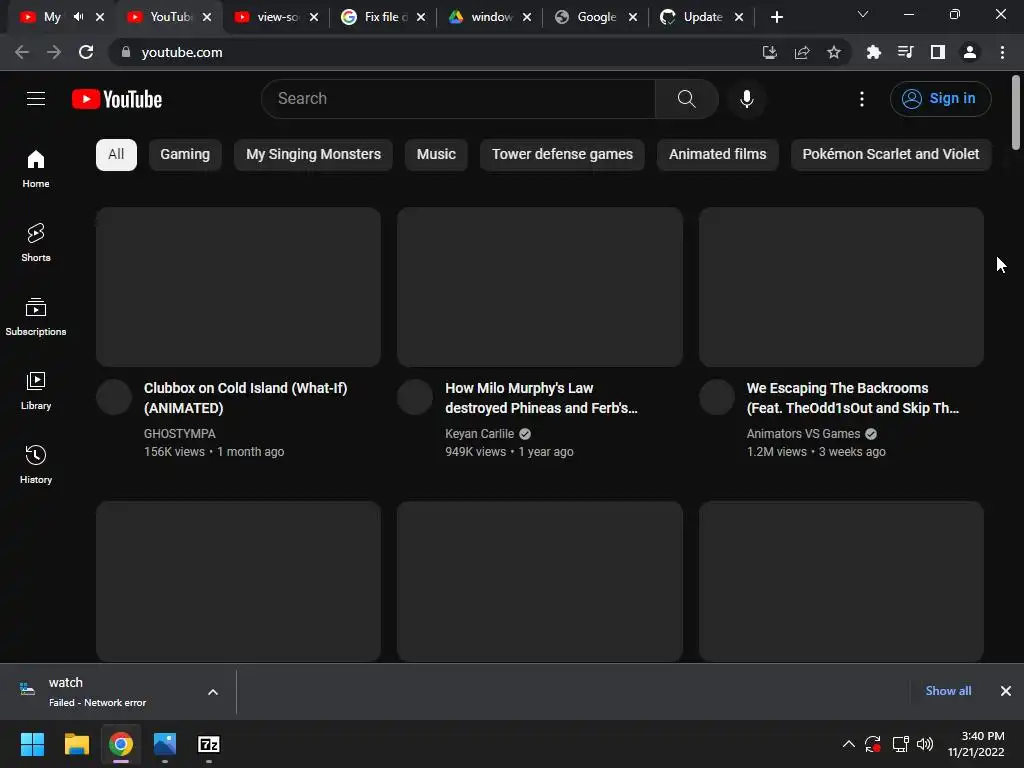This screenshot has width=1024, height=768.
Task: Click the search magnifier button
Action: point(686,99)
